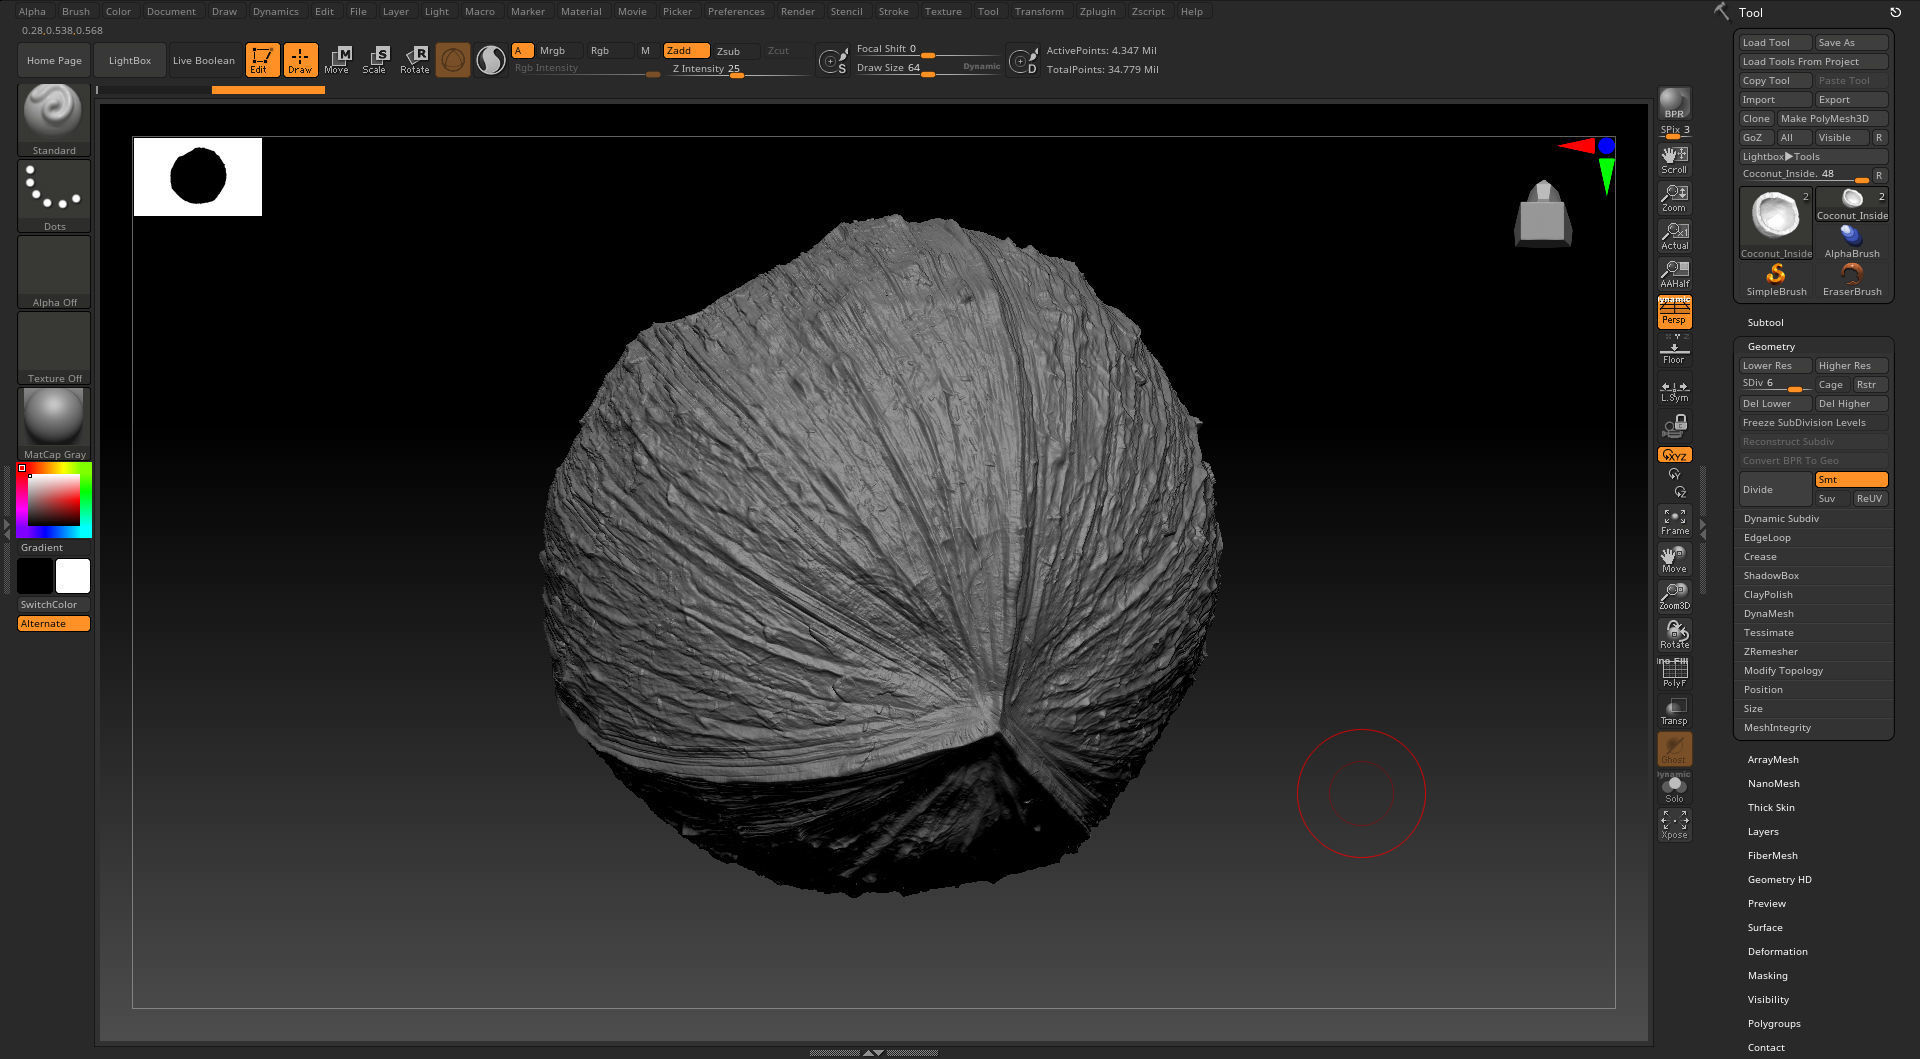
Task: Expand the Masking section
Action: (1767, 975)
